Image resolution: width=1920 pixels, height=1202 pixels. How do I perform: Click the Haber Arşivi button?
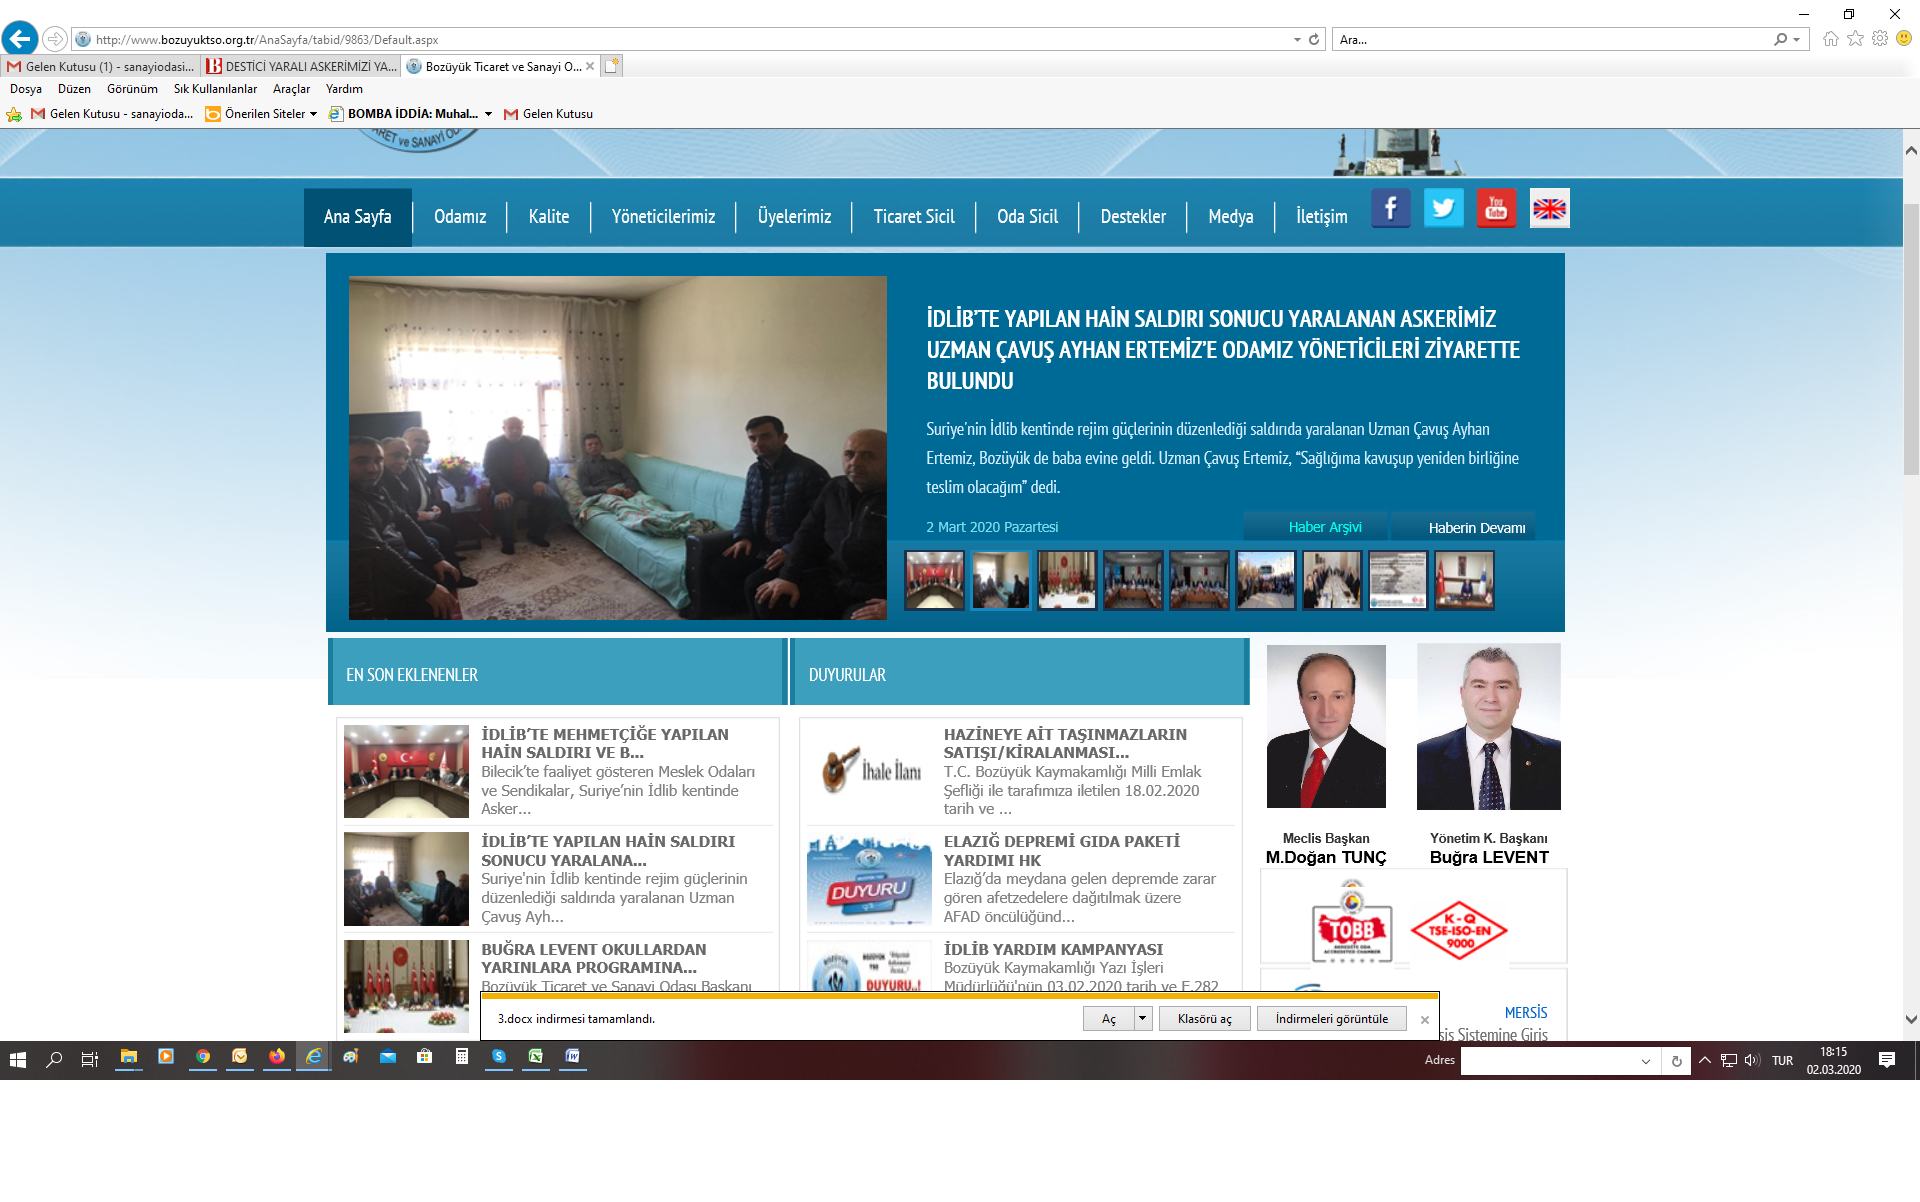[x=1316, y=527]
